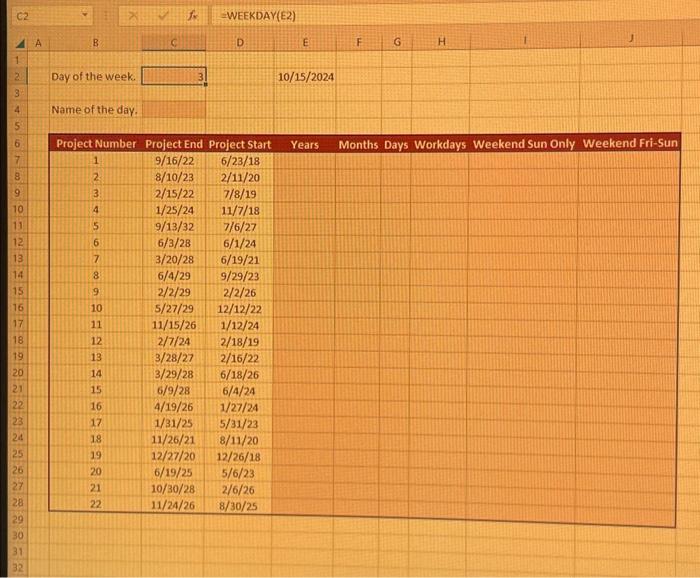Click the 'Project End' header cell
The height and width of the screenshot is (578, 700).
coord(174,144)
